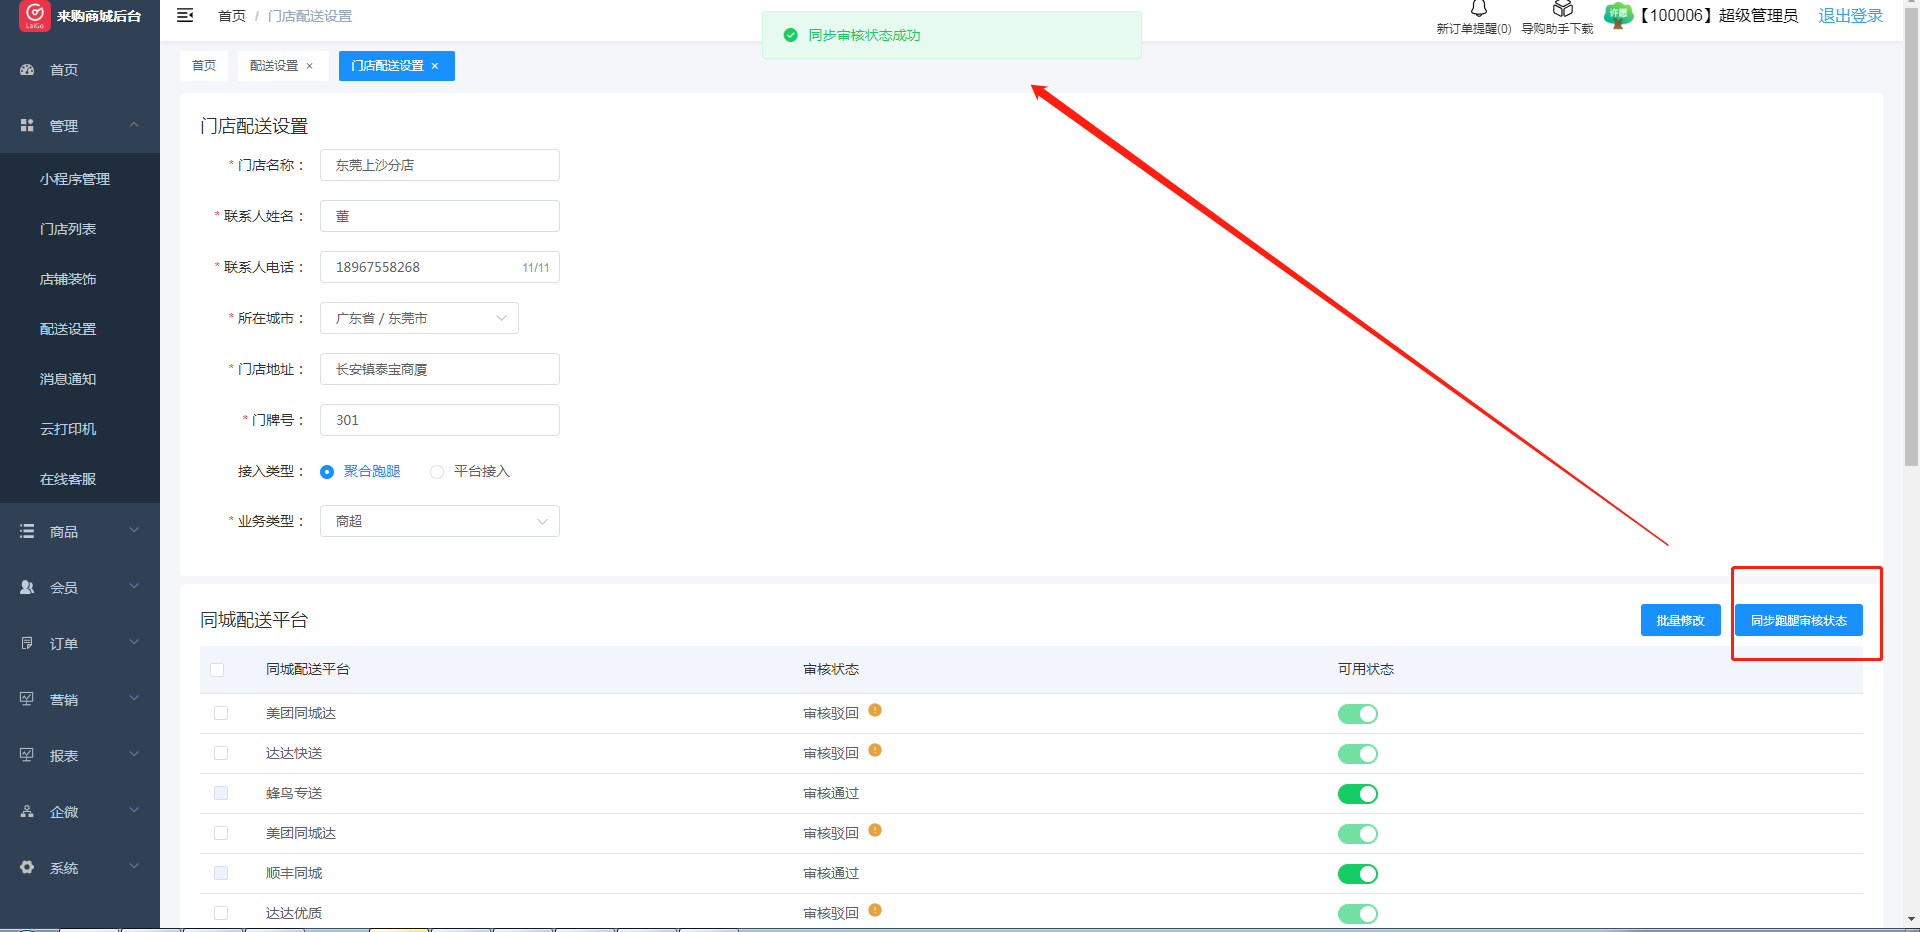Viewport: 1920px width, 932px height.
Task: Click the 来购商城后台 logo icon
Action: click(35, 15)
